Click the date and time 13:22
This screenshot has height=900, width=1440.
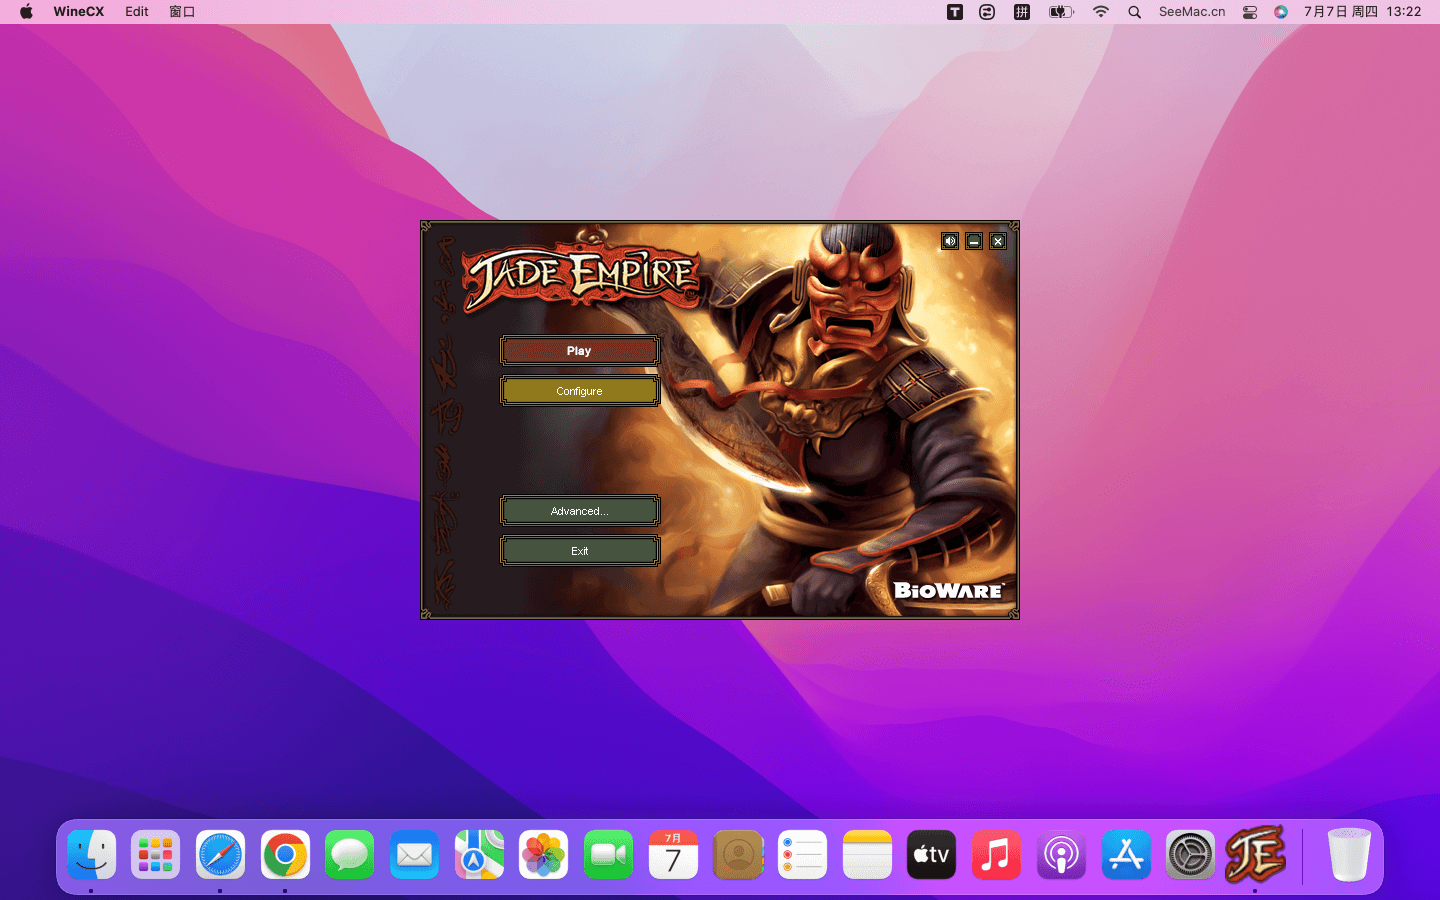[x=1362, y=12]
